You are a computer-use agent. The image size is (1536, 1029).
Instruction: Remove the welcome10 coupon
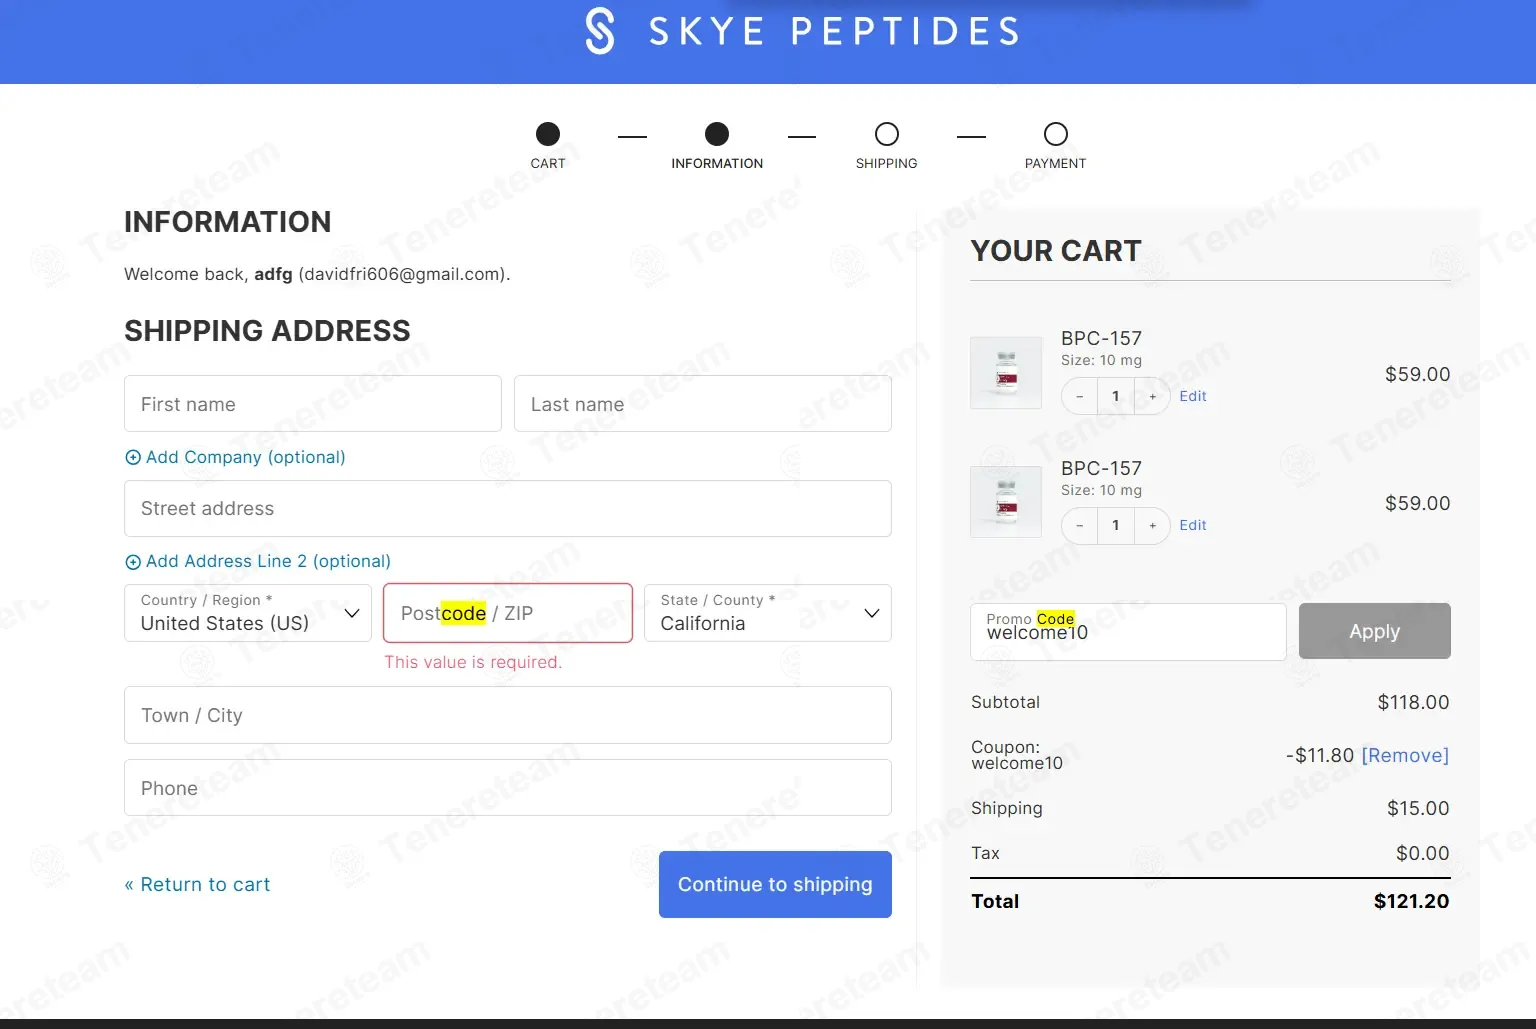tap(1405, 755)
